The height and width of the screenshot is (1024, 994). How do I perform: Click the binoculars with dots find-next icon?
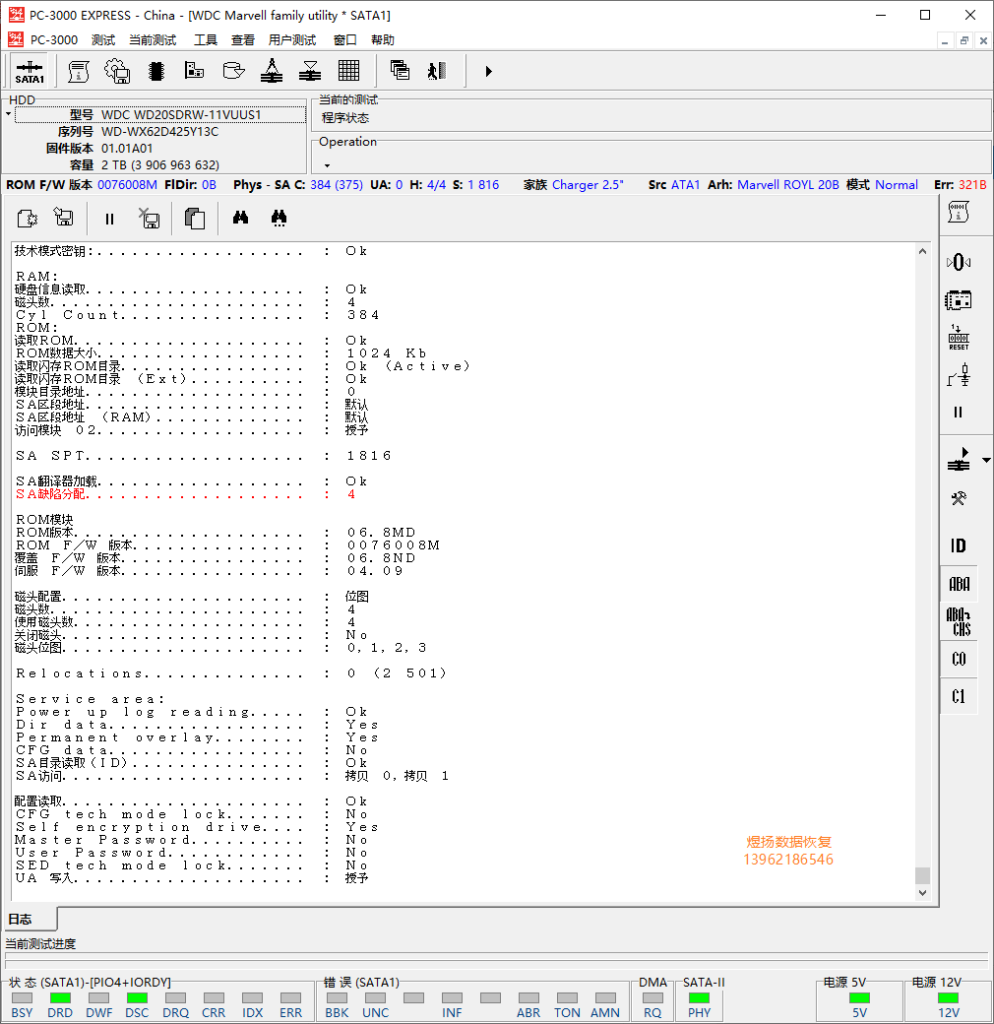point(279,218)
